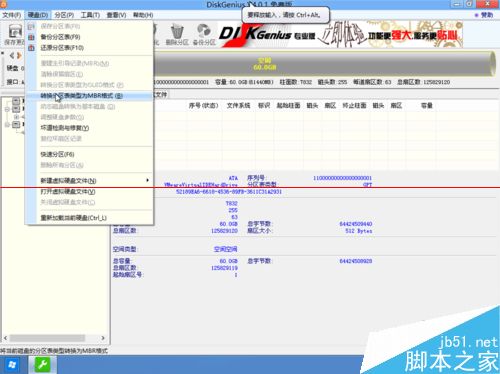Expand the child node under second disk
The height and width of the screenshot is (374, 500).
pos(16,117)
